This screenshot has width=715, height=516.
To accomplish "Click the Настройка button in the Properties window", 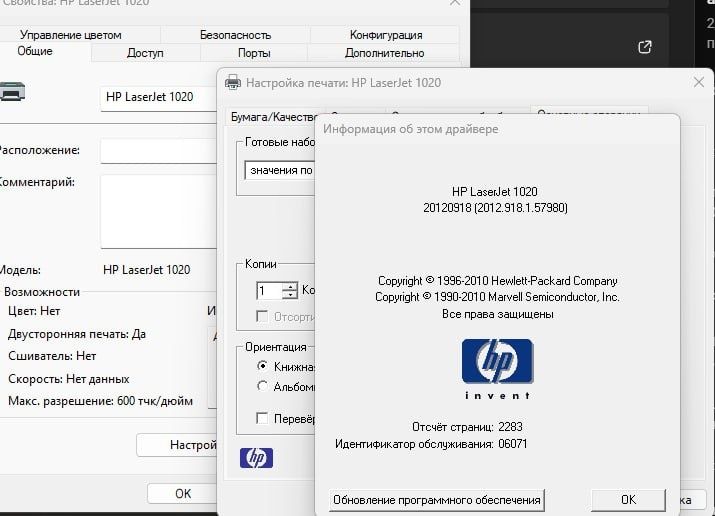I will point(177,444).
